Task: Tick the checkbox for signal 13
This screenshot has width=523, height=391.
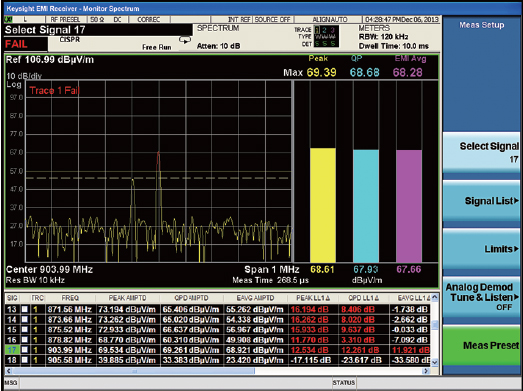Action: click(x=25, y=309)
